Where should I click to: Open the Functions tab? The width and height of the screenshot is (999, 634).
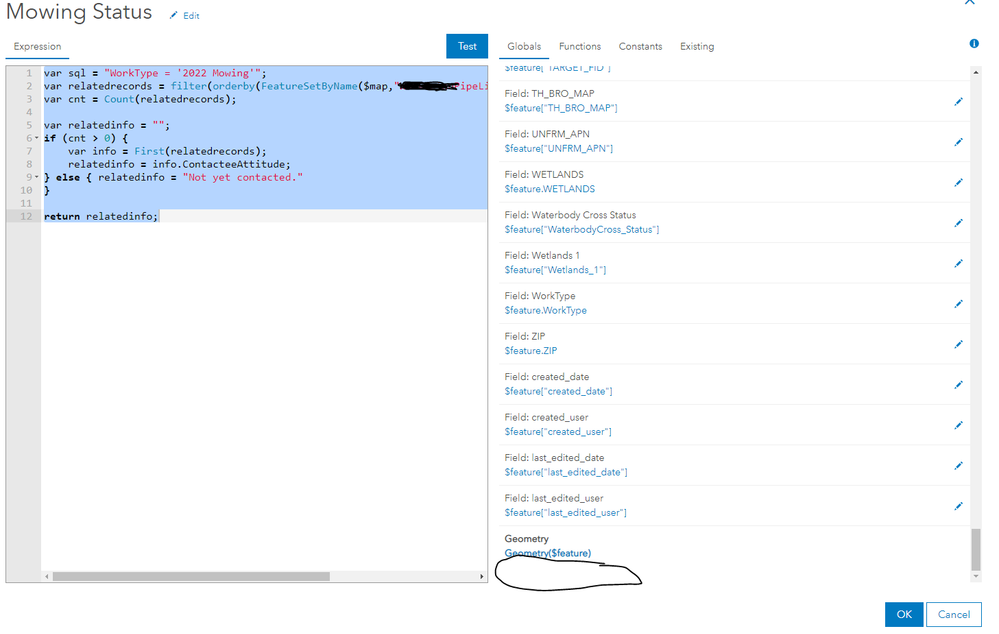coord(580,47)
